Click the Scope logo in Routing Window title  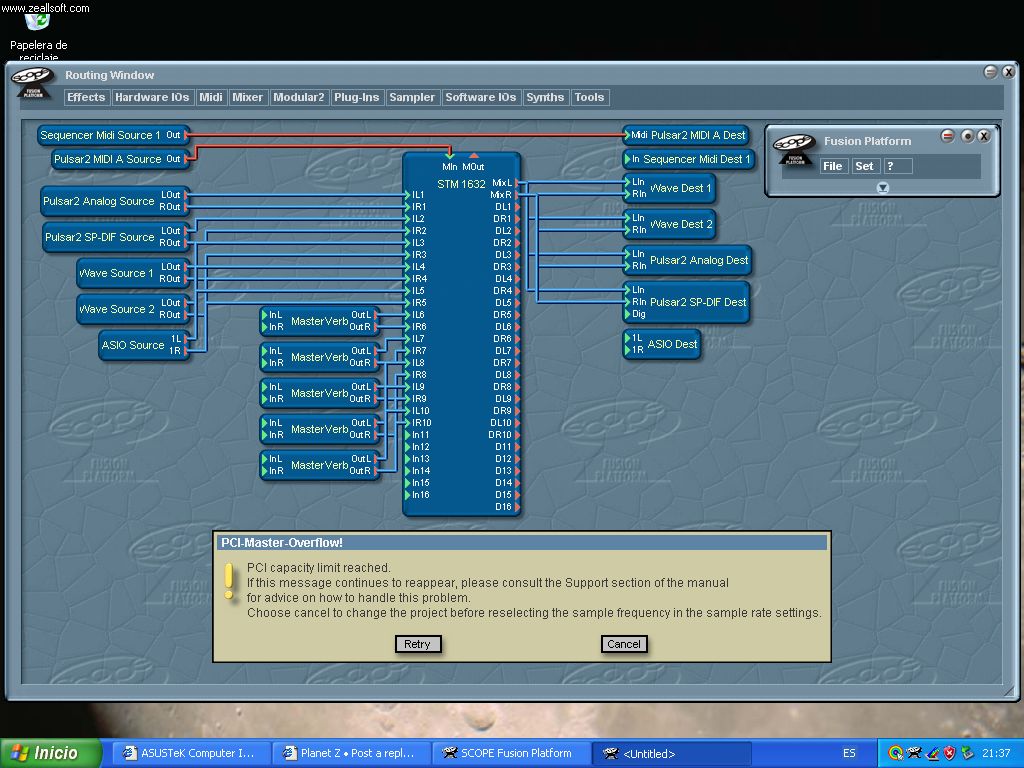[33, 83]
